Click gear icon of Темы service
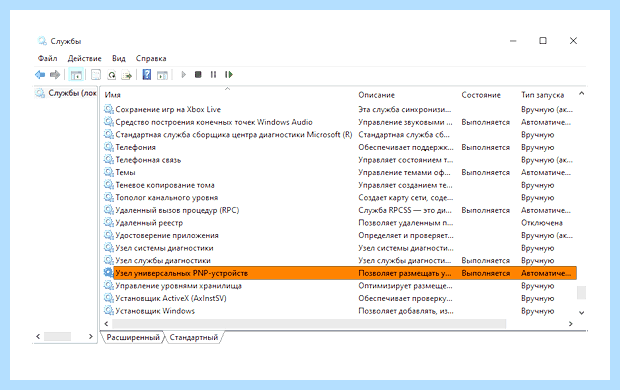This screenshot has height=390, width=620. point(109,172)
